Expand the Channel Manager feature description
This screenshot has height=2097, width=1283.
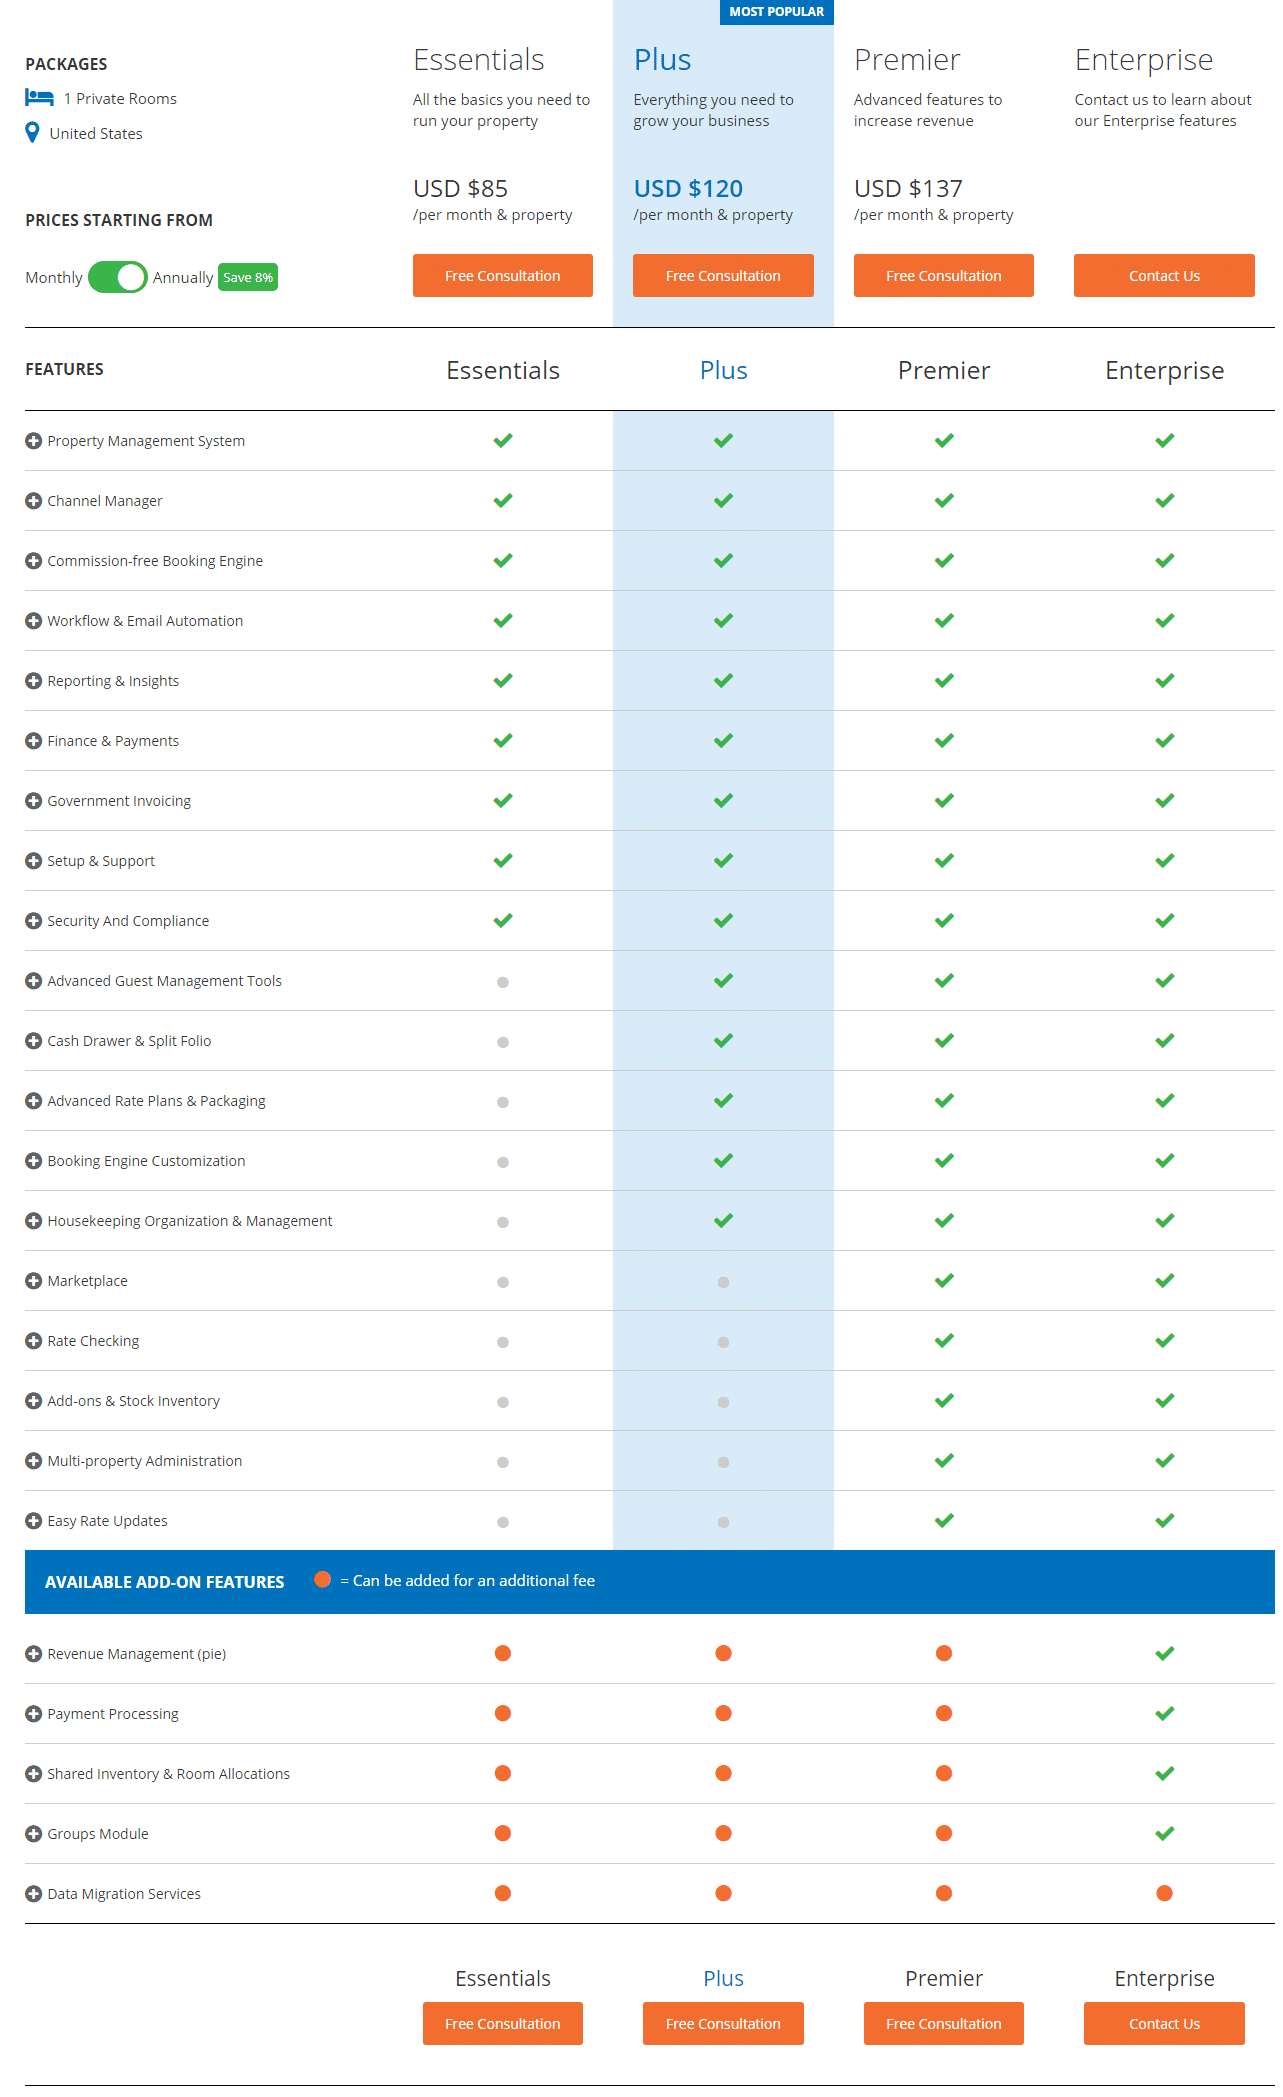[x=33, y=500]
